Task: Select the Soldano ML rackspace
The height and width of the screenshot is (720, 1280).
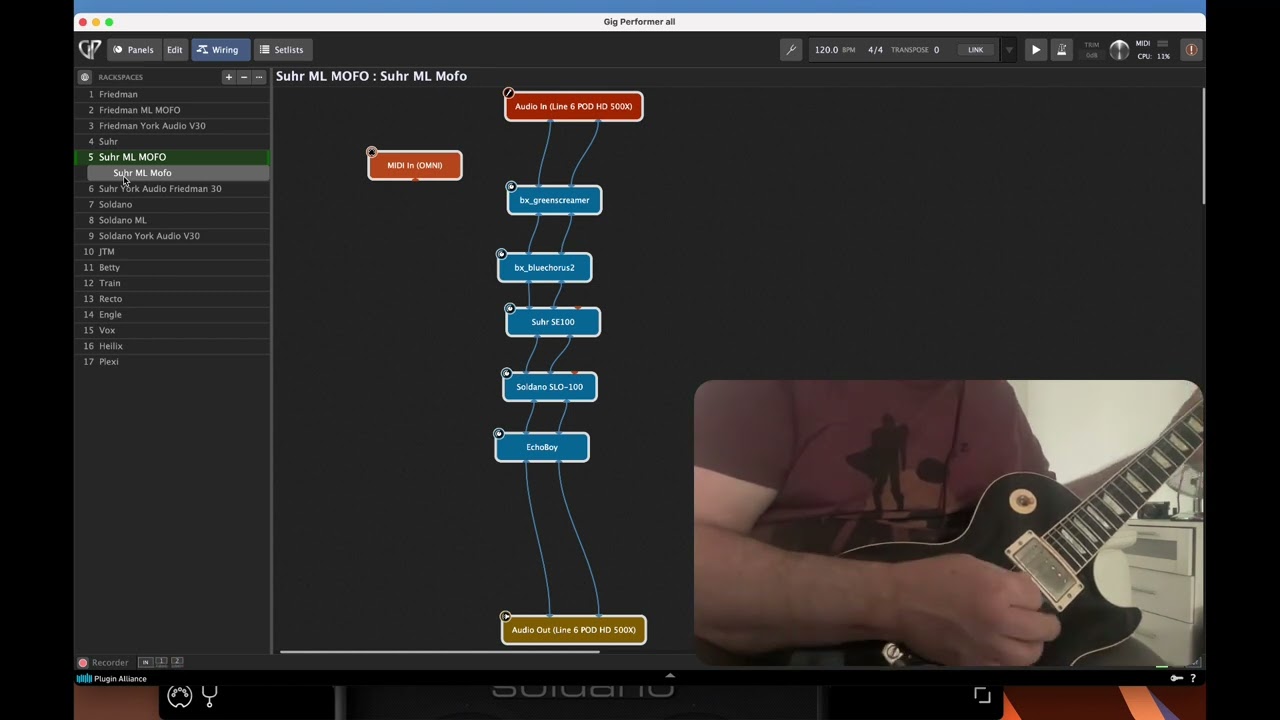Action: click(x=172, y=220)
